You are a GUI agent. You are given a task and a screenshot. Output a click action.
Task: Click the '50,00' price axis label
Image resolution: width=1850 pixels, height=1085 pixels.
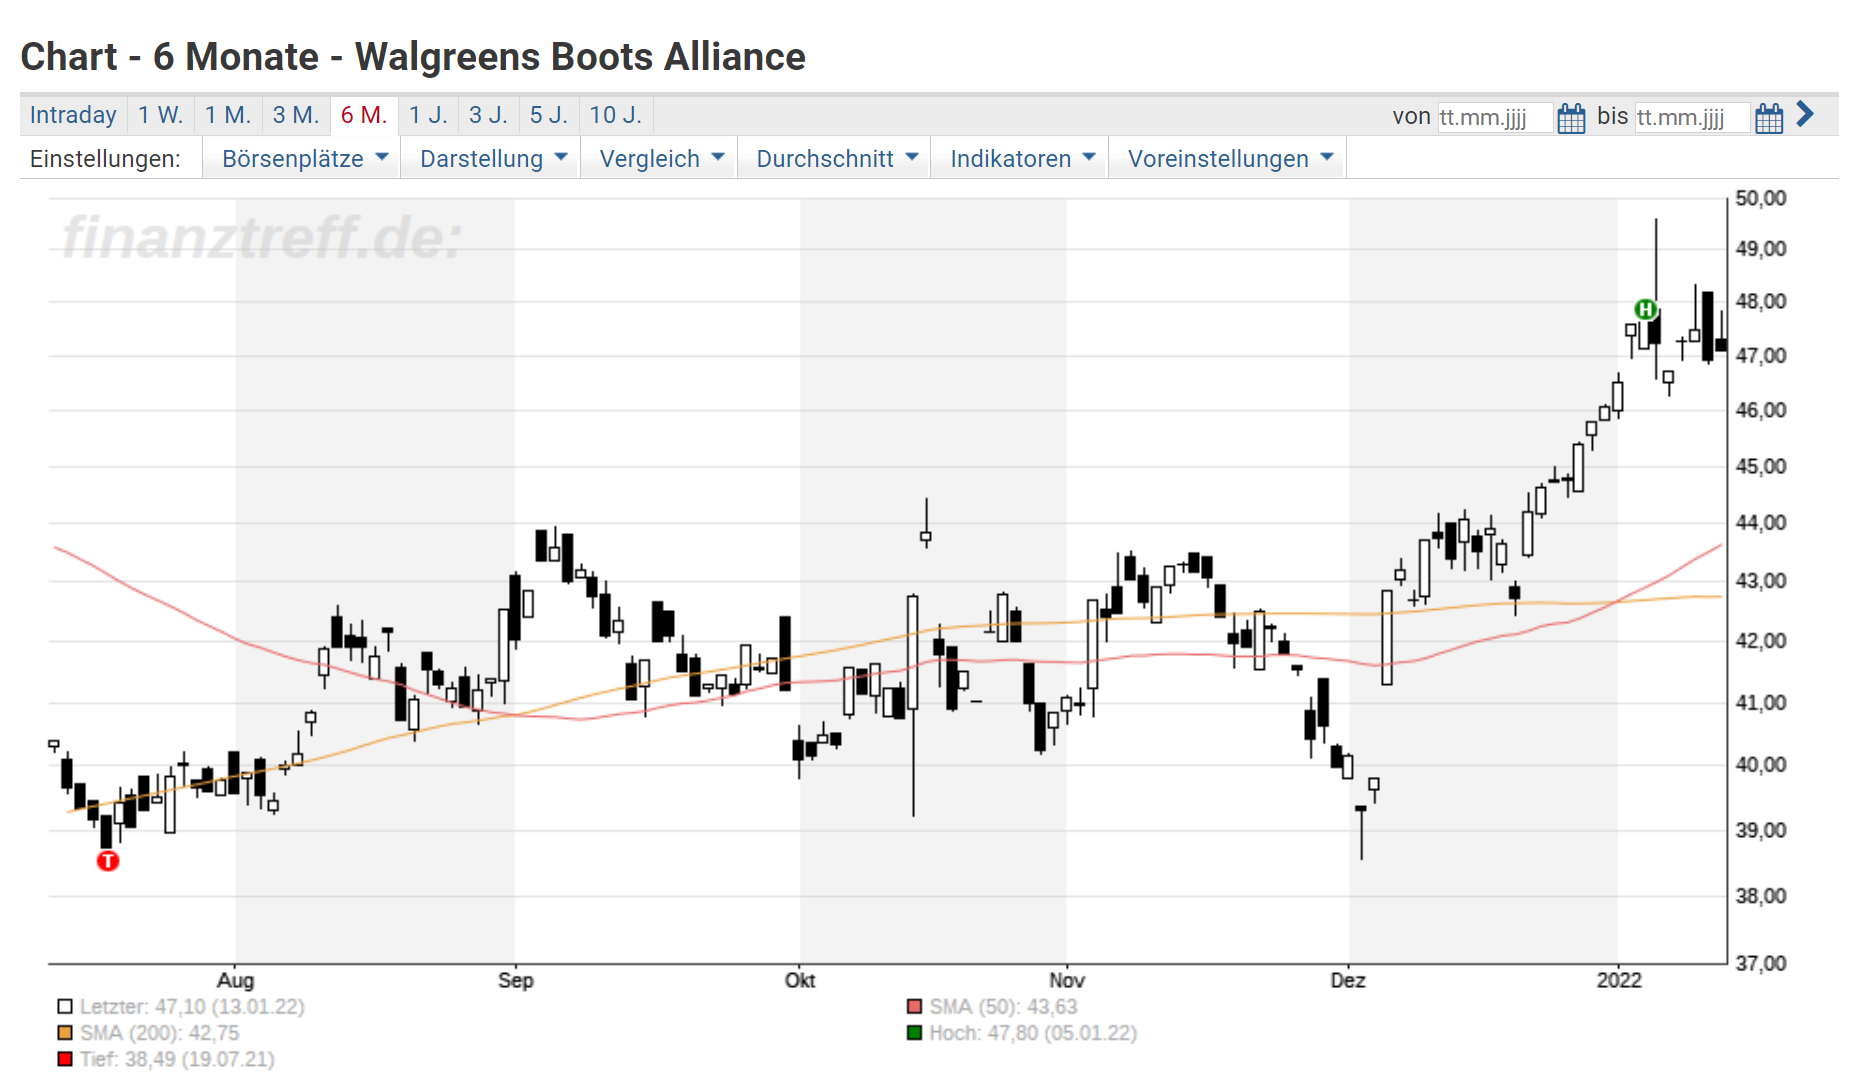(1761, 198)
